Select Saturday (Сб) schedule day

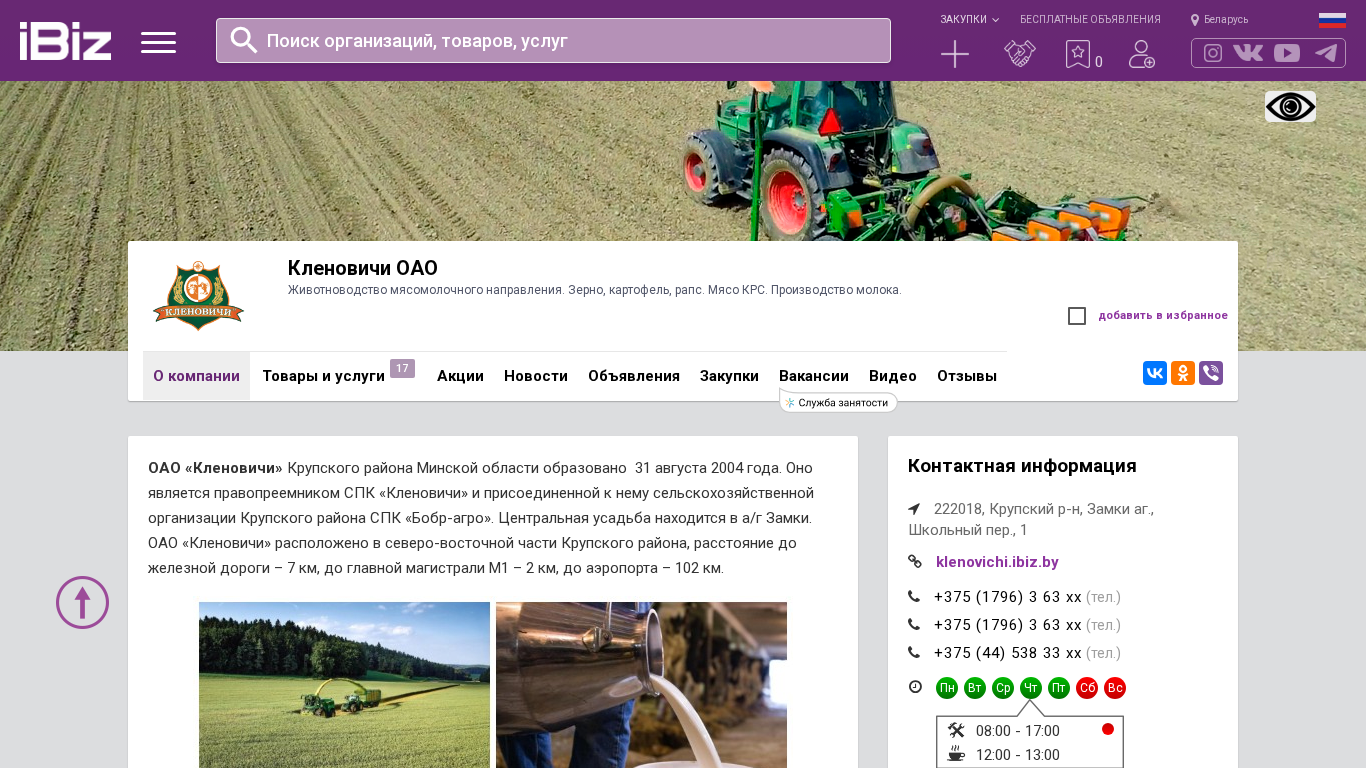point(1087,688)
